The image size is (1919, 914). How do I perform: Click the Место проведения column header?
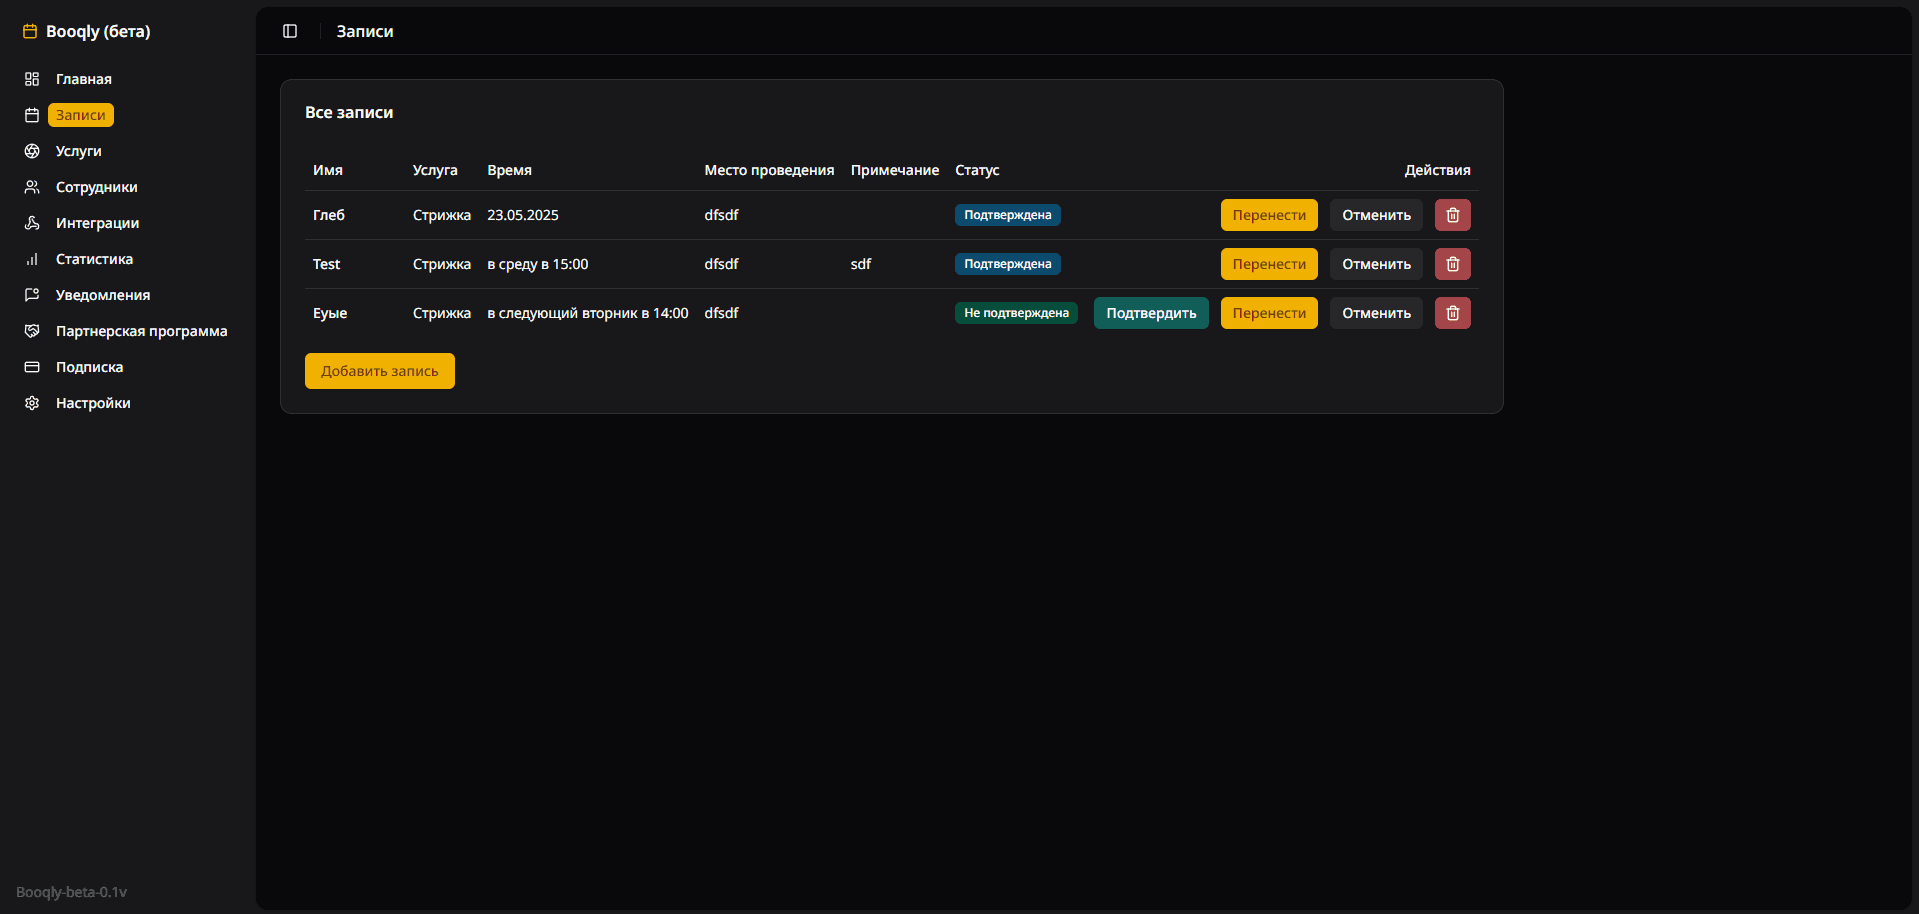pyautogui.click(x=769, y=170)
